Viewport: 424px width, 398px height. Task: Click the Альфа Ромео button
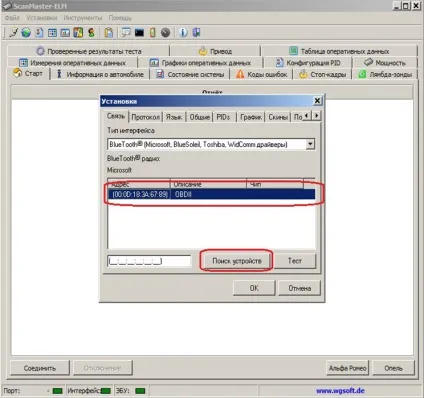pyautogui.click(x=347, y=368)
